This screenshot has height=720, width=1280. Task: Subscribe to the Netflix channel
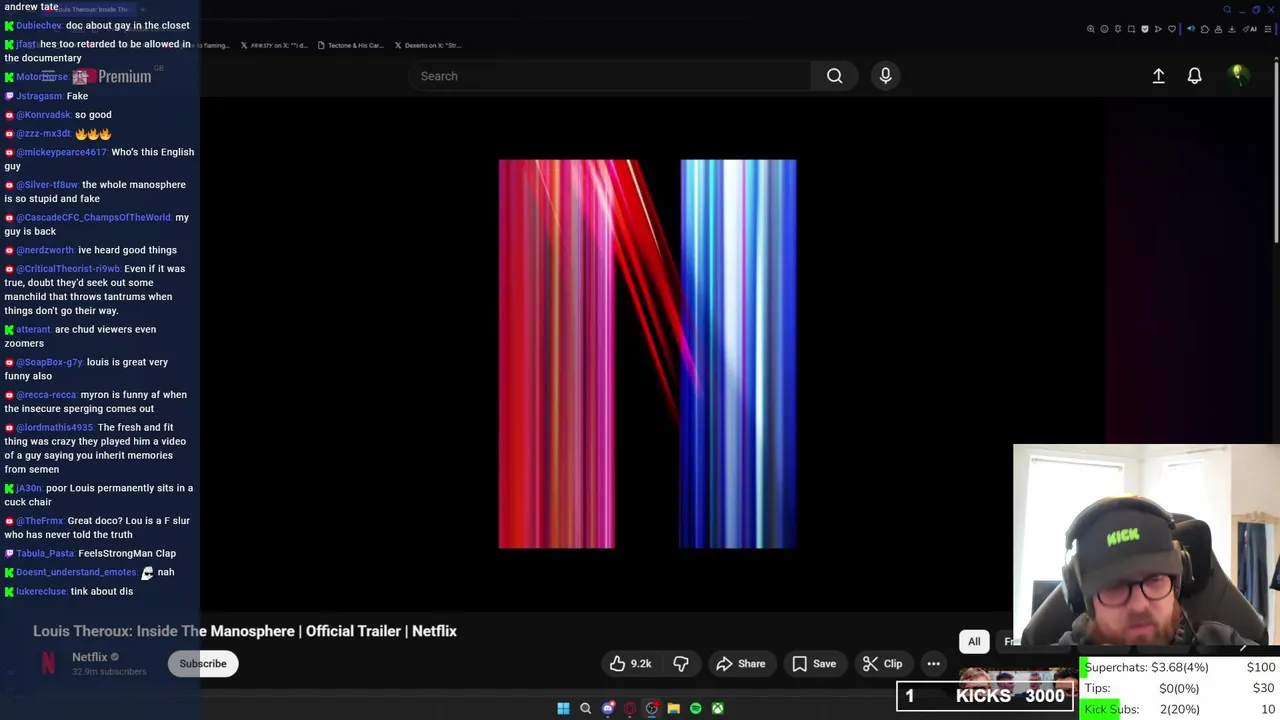pos(203,663)
